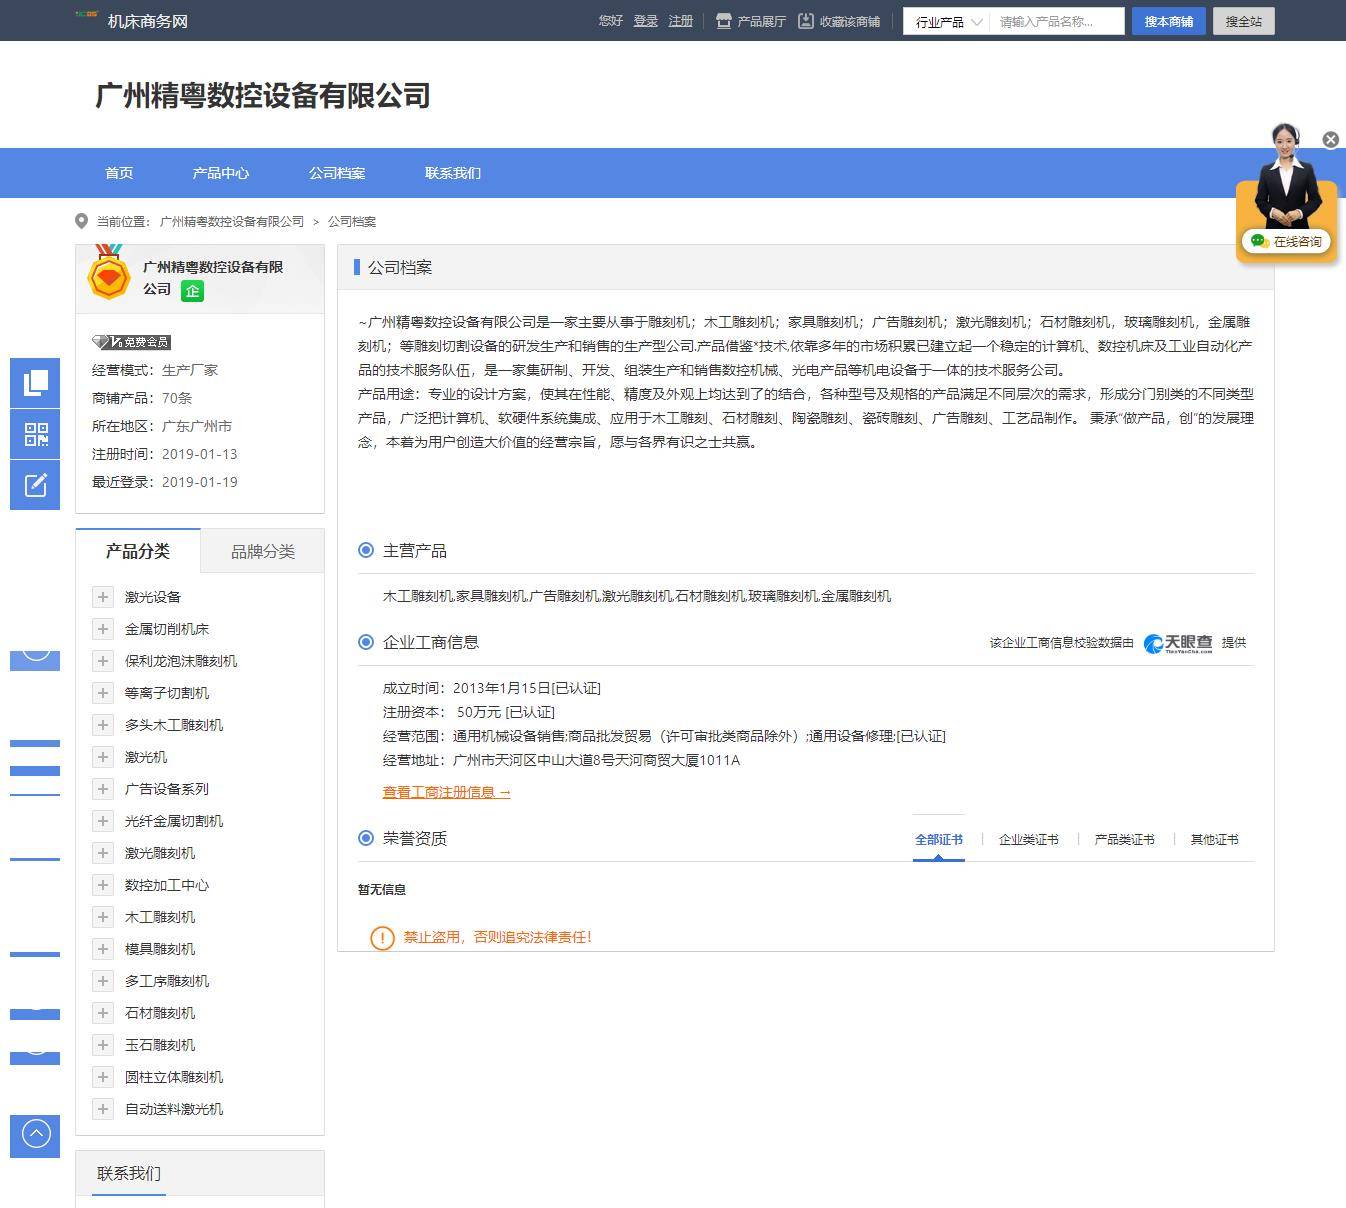Open the 查看工商注册信息 link
The height and width of the screenshot is (1208, 1346).
446,792
